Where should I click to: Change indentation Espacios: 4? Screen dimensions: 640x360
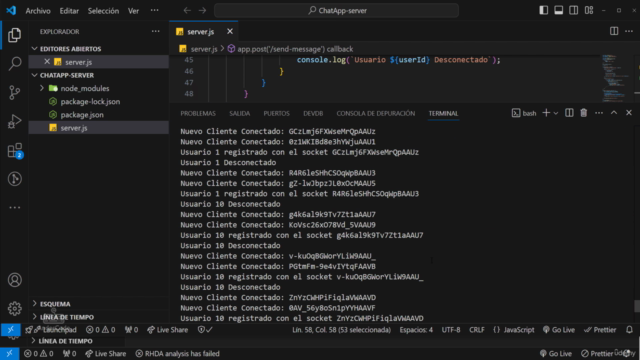(x=416, y=330)
